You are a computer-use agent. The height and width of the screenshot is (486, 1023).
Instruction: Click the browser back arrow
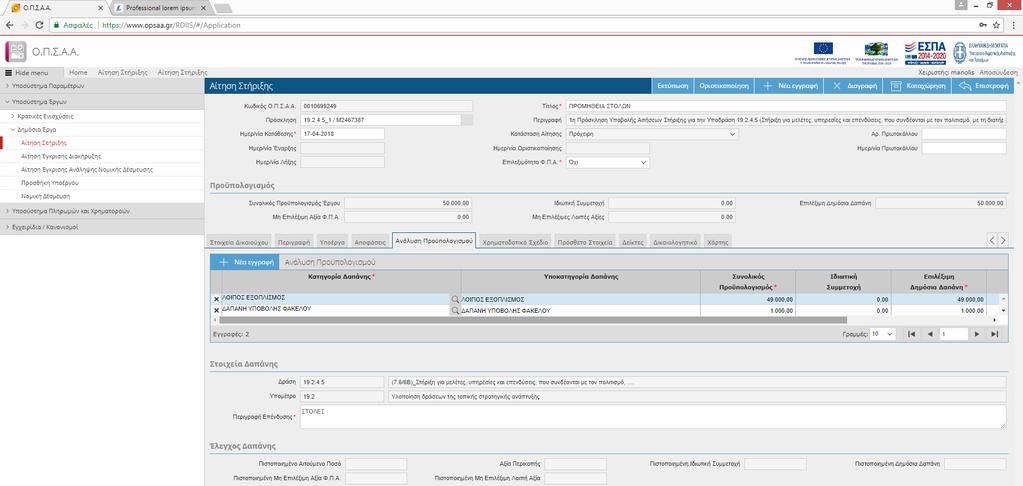point(9,25)
